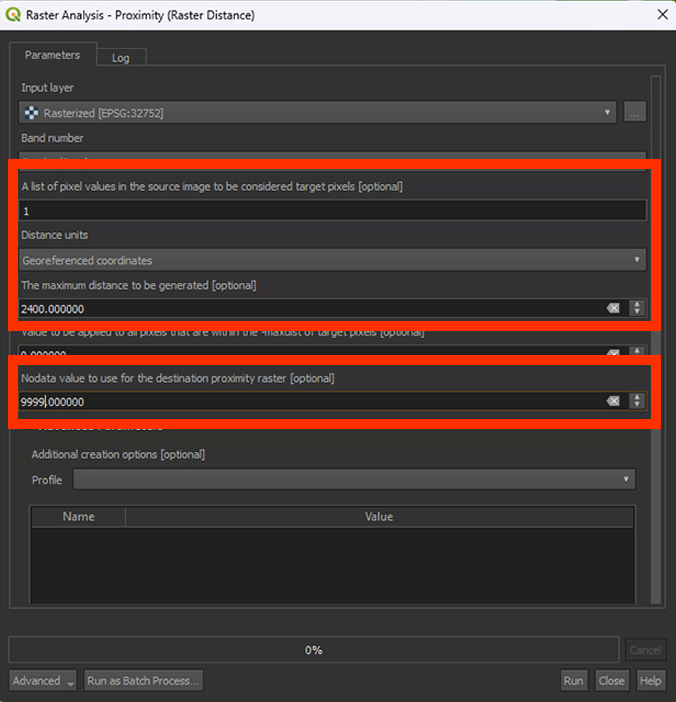Click the QGIS logo in title bar
Screen dimensions: 676x702
click(13, 15)
